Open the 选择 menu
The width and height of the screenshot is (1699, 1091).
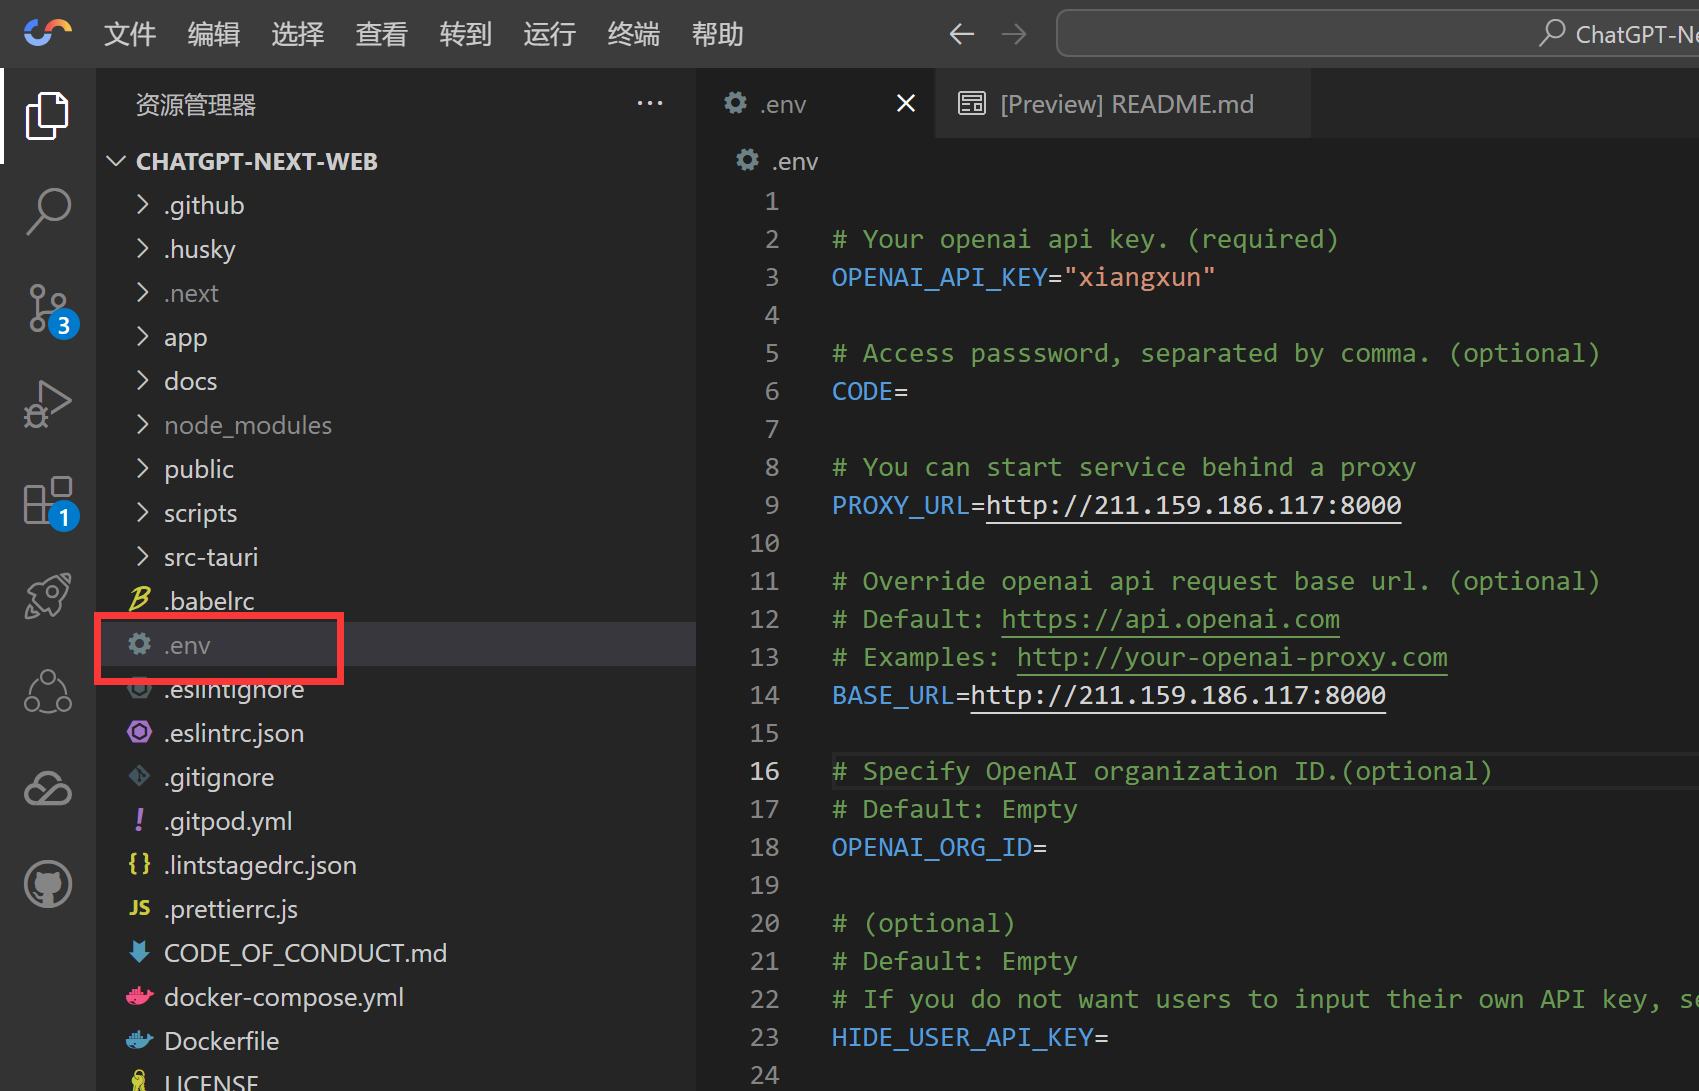tap(298, 34)
